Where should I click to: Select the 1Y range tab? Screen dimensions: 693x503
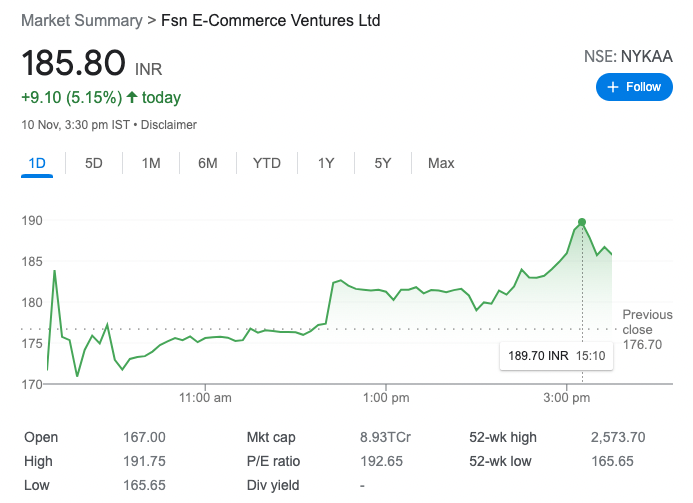click(x=326, y=164)
